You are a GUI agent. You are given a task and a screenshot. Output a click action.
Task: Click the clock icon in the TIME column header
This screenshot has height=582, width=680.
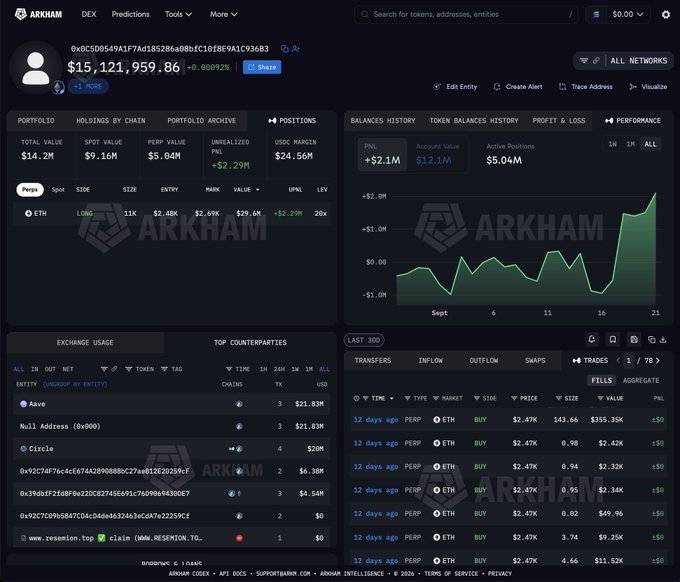[x=356, y=398]
